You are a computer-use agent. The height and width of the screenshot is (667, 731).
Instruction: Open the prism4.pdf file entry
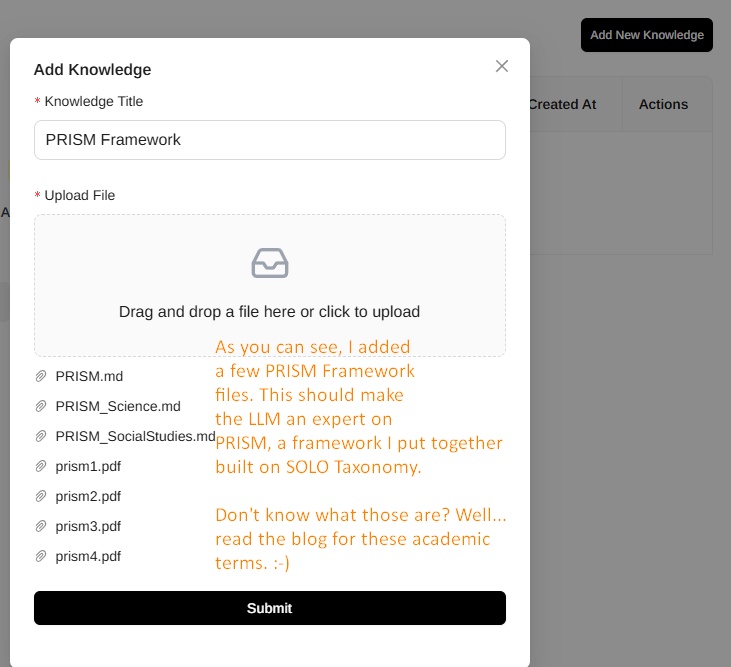pos(88,556)
